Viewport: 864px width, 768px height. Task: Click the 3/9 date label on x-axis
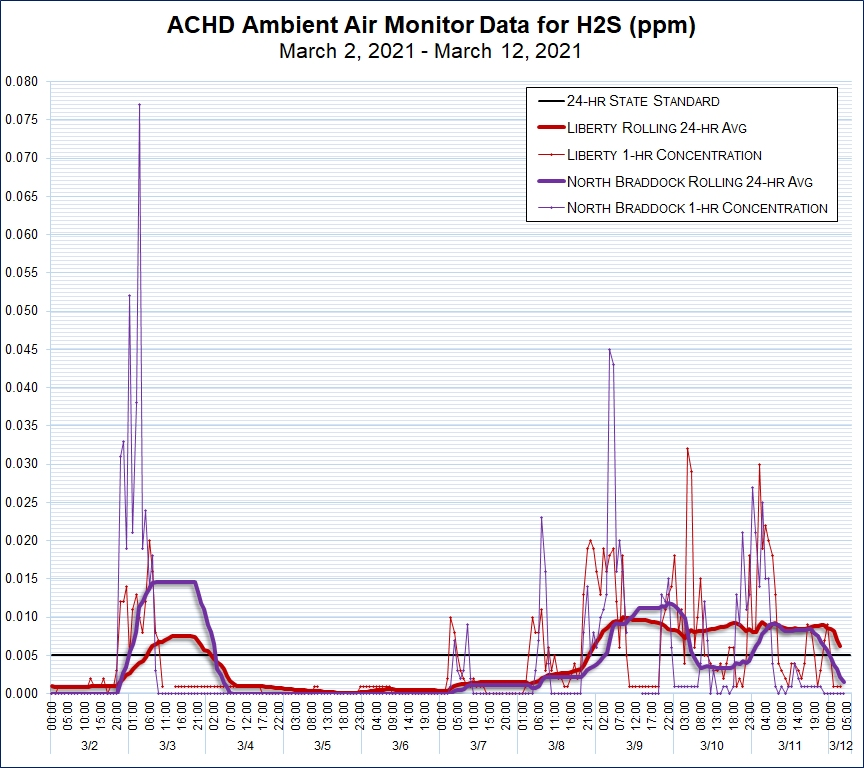point(634,747)
